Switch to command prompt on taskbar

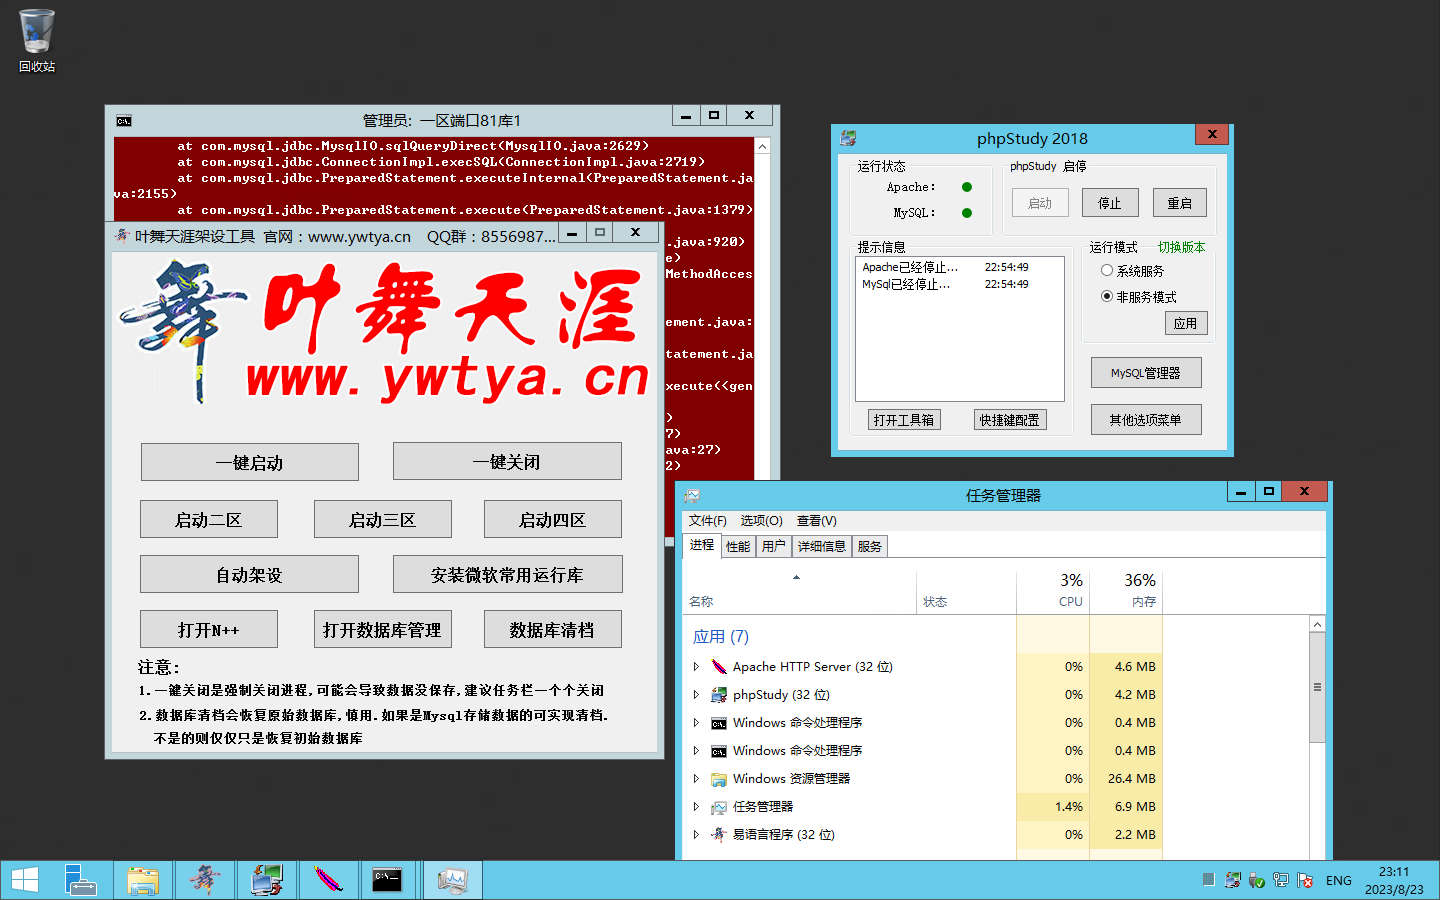click(x=388, y=880)
